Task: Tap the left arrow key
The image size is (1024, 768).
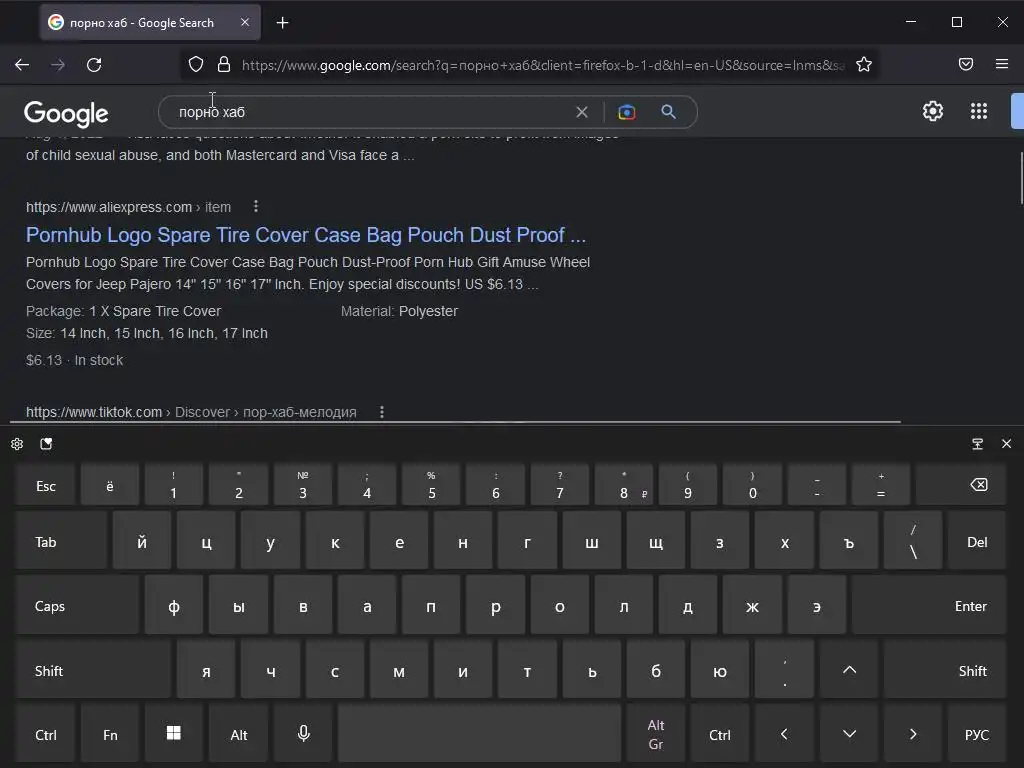Action: 784,733
